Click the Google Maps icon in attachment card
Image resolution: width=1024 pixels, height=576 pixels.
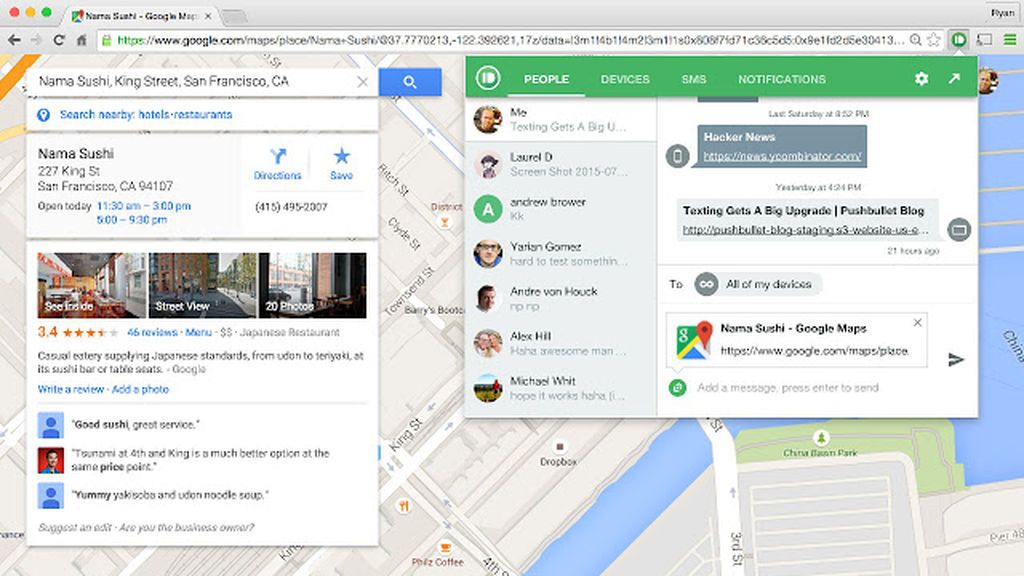pyautogui.click(x=694, y=340)
